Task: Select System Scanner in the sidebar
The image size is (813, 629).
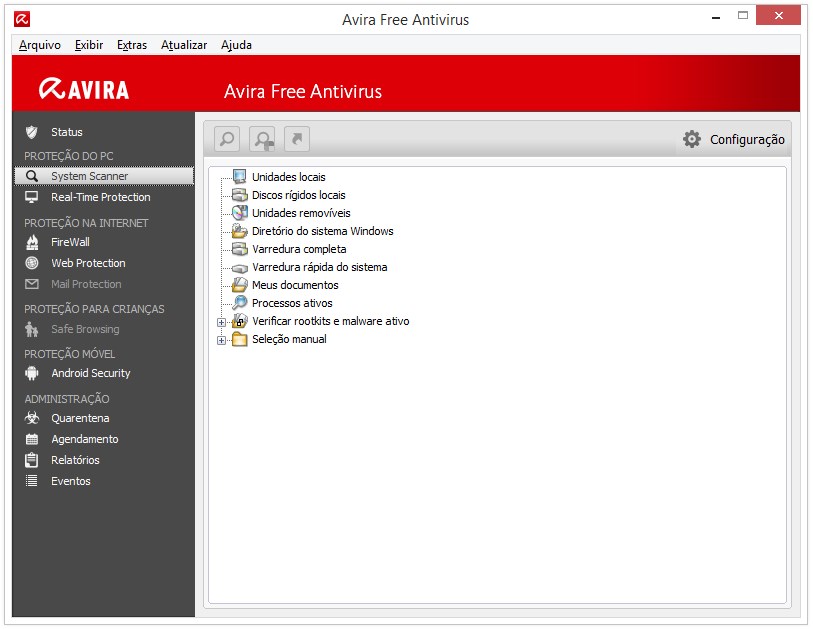Action: tap(103, 176)
